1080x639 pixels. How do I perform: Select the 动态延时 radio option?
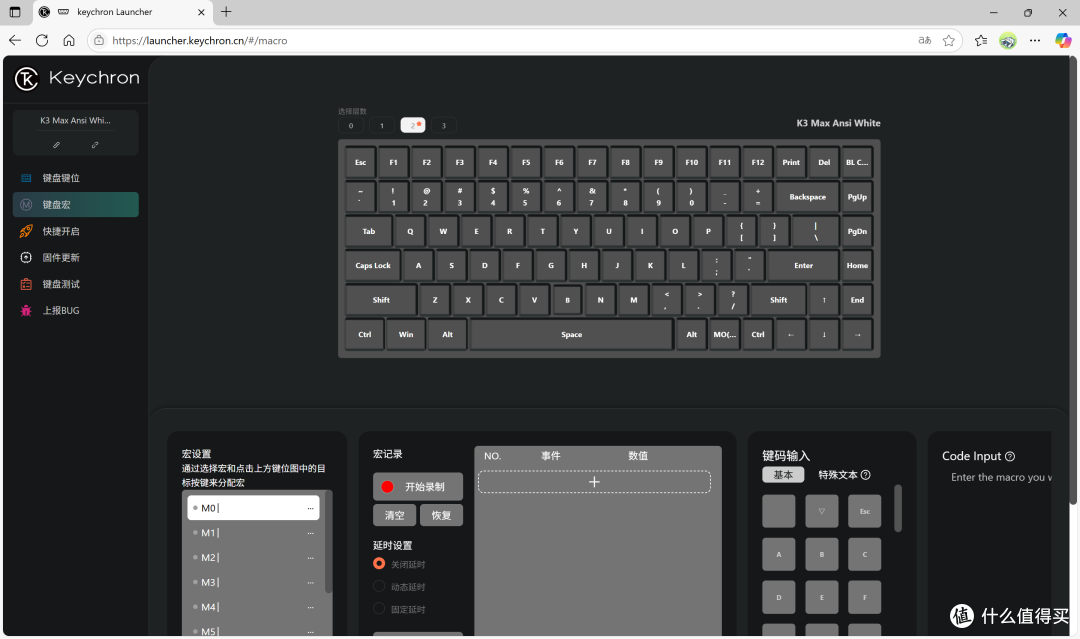tap(379, 586)
